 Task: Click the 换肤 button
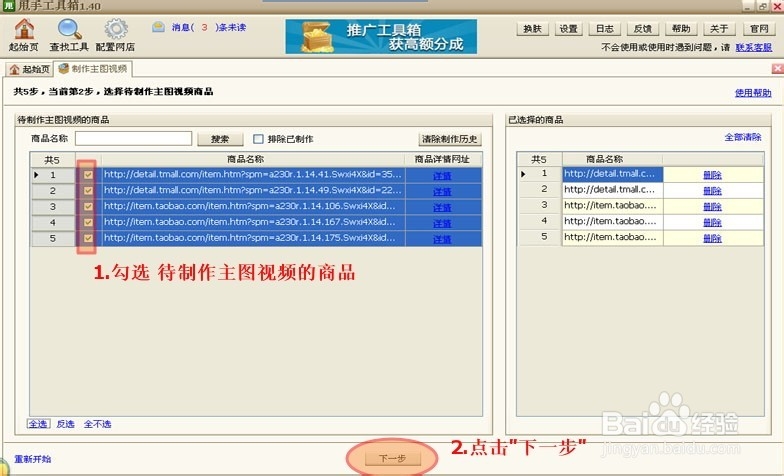click(532, 29)
